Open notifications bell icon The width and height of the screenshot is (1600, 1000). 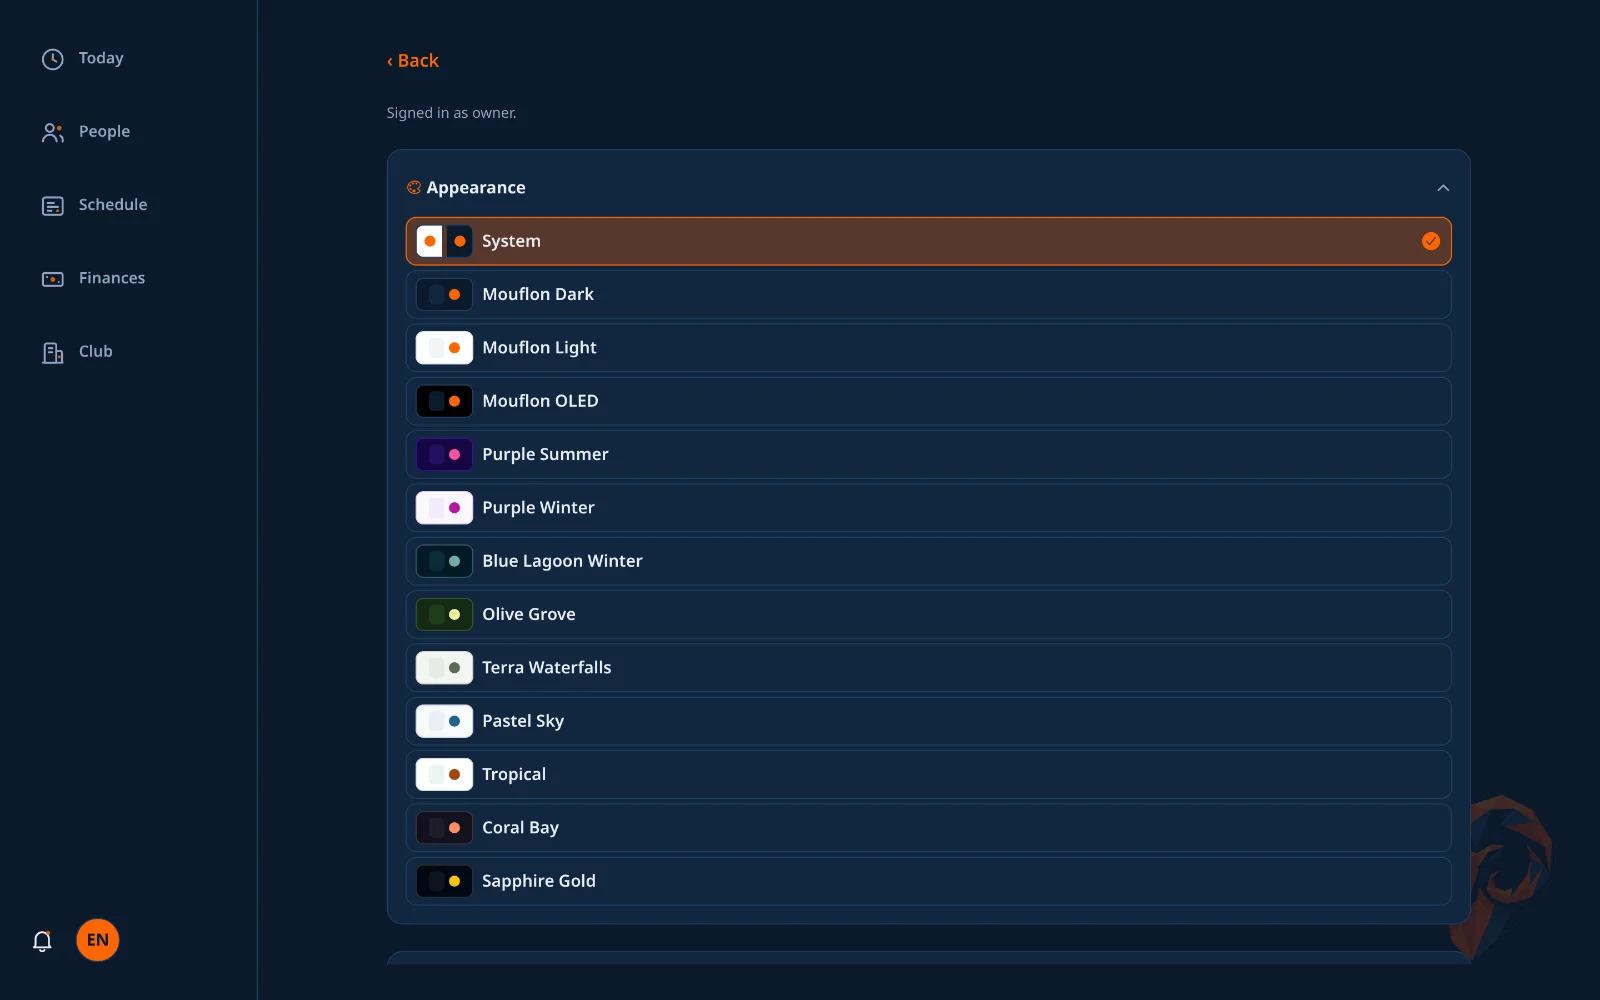42,941
